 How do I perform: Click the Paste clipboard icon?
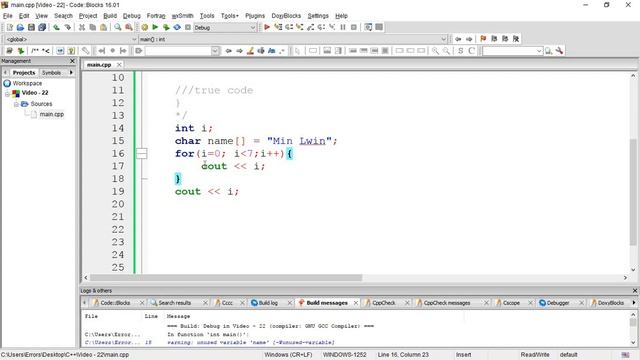(103, 27)
